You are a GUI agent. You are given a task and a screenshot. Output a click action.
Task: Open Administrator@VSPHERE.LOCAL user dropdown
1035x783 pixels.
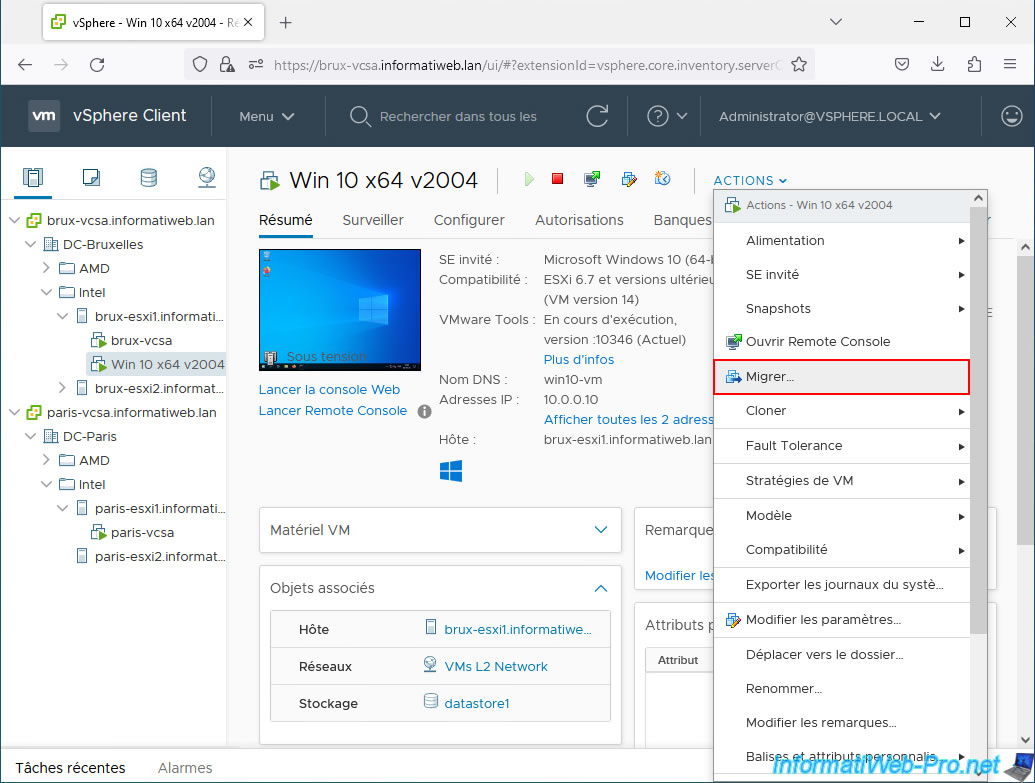coord(830,116)
